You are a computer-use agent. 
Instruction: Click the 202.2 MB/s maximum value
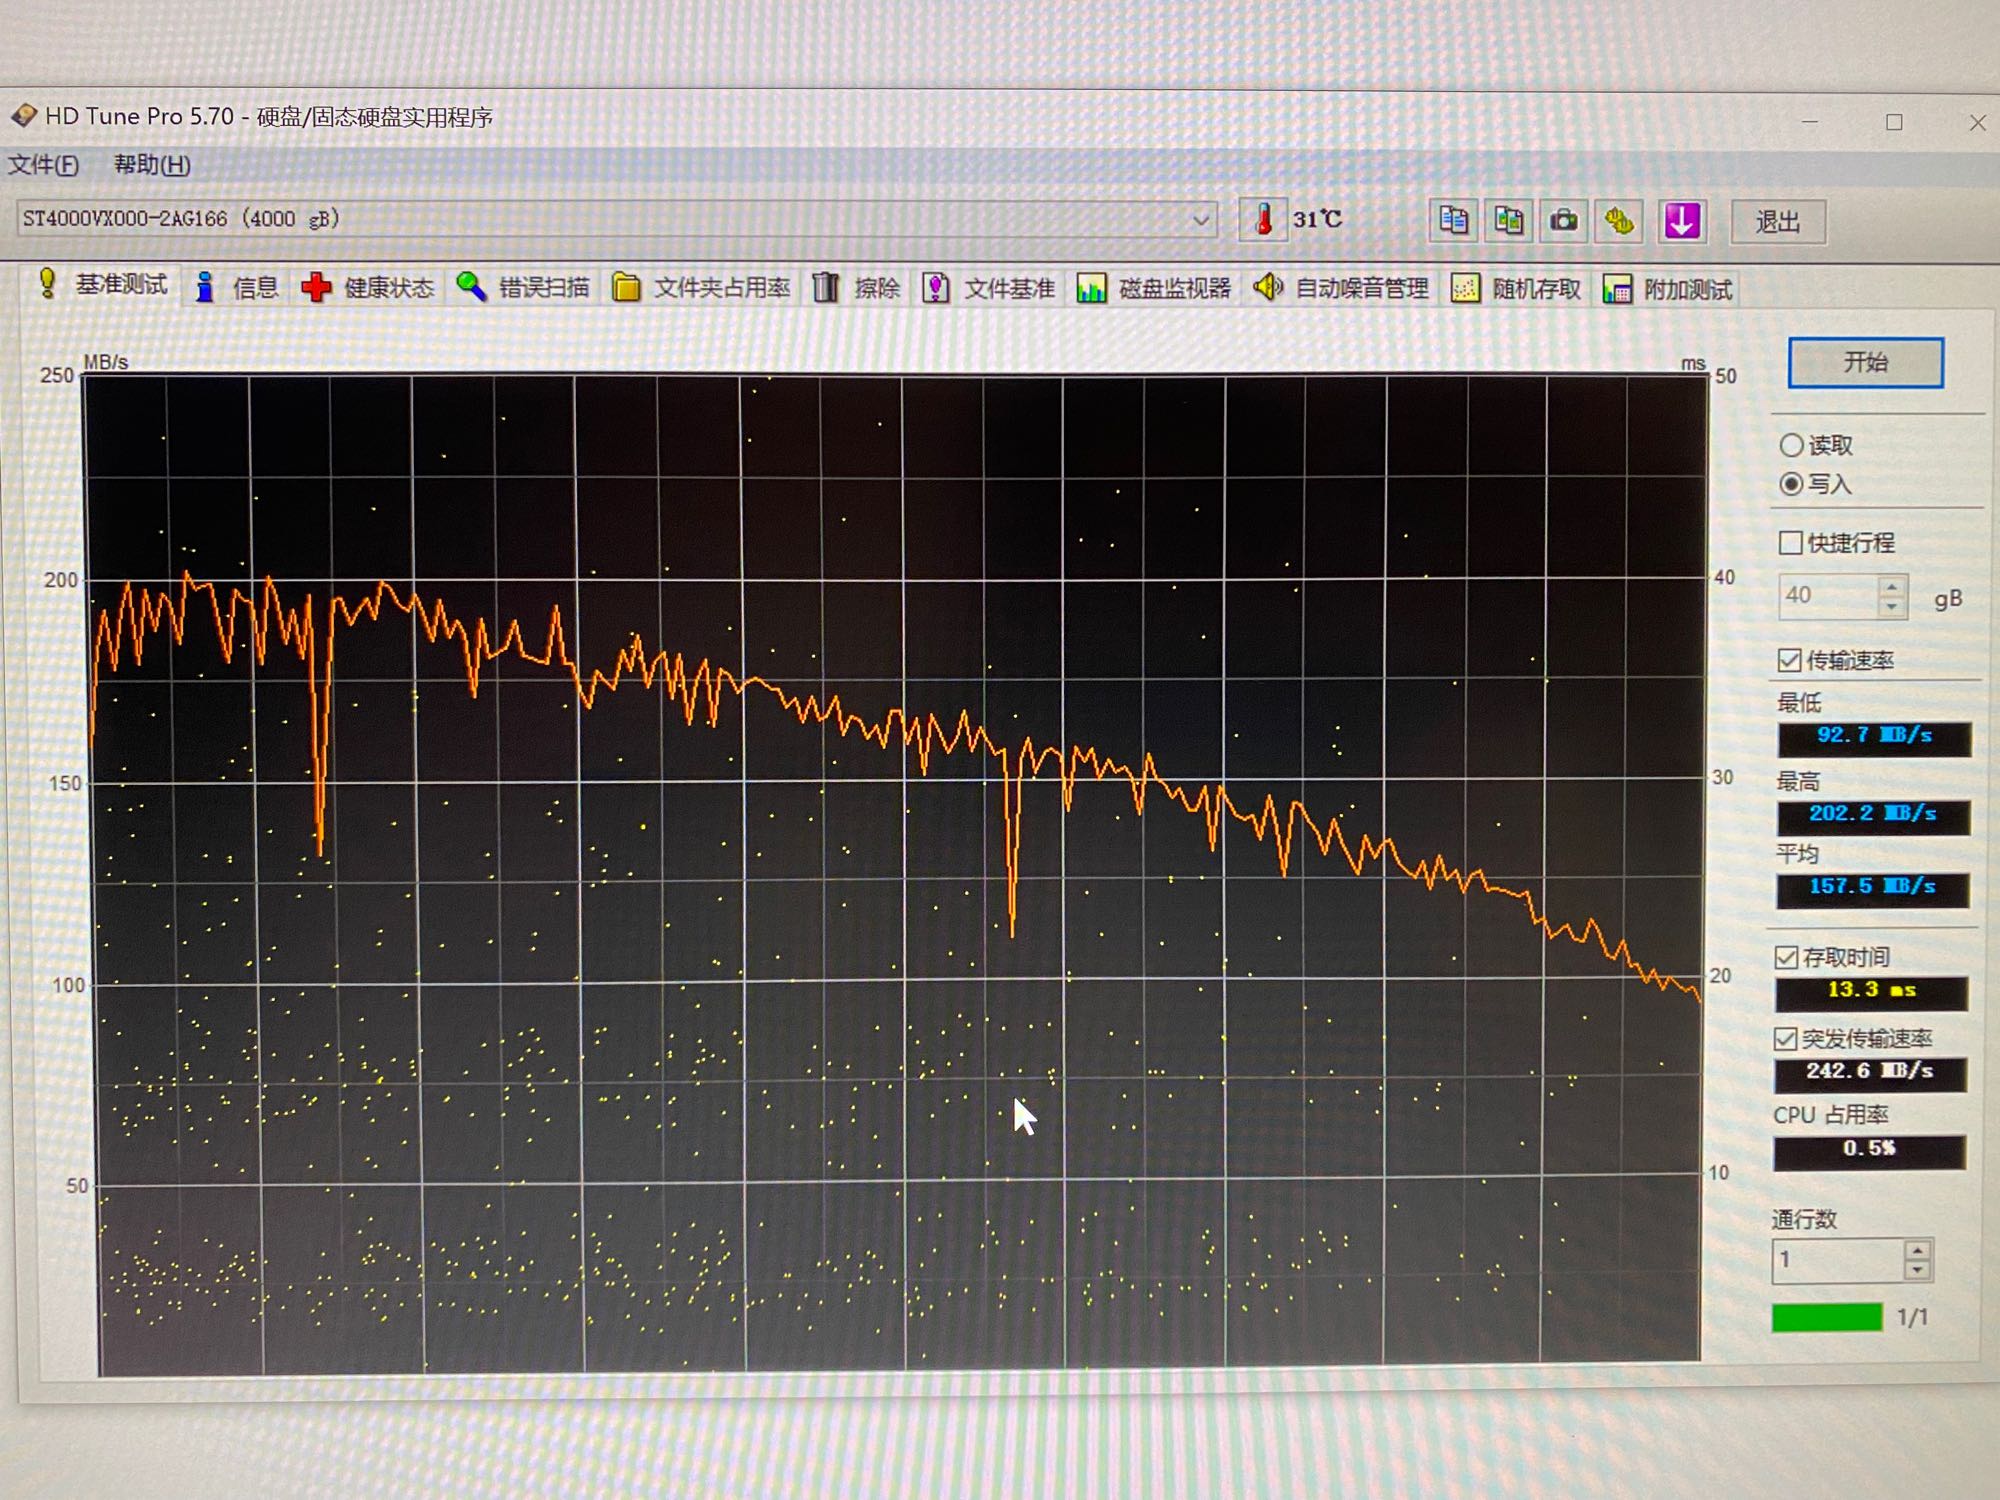[x=1873, y=816]
